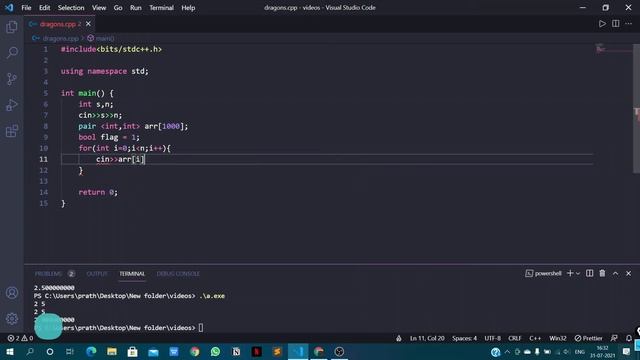Open the Explorer view in activity bar

[x=12, y=27]
